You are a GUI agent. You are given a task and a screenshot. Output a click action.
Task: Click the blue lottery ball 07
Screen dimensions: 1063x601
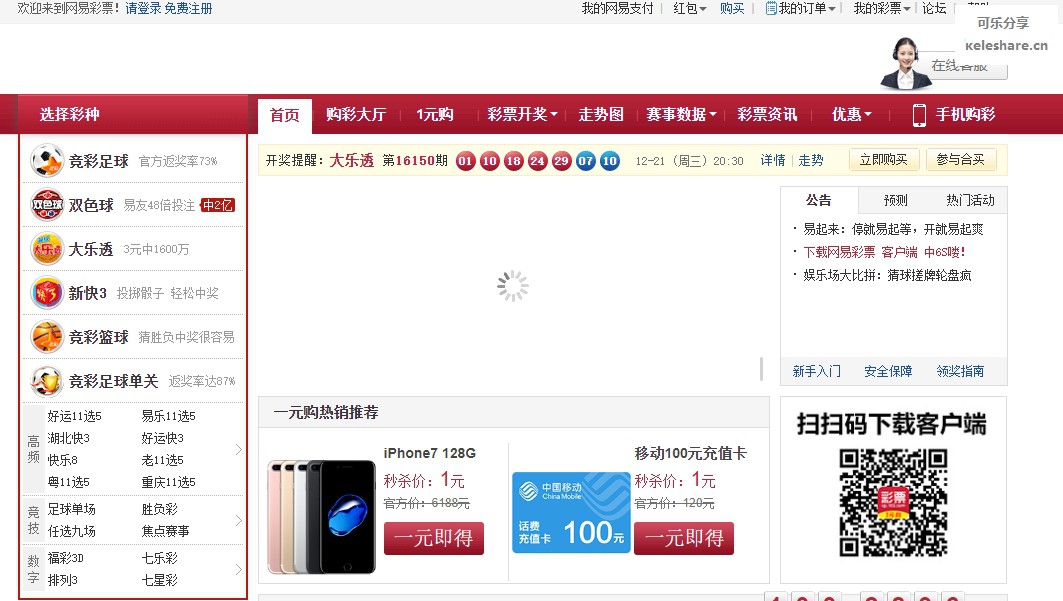pos(586,161)
